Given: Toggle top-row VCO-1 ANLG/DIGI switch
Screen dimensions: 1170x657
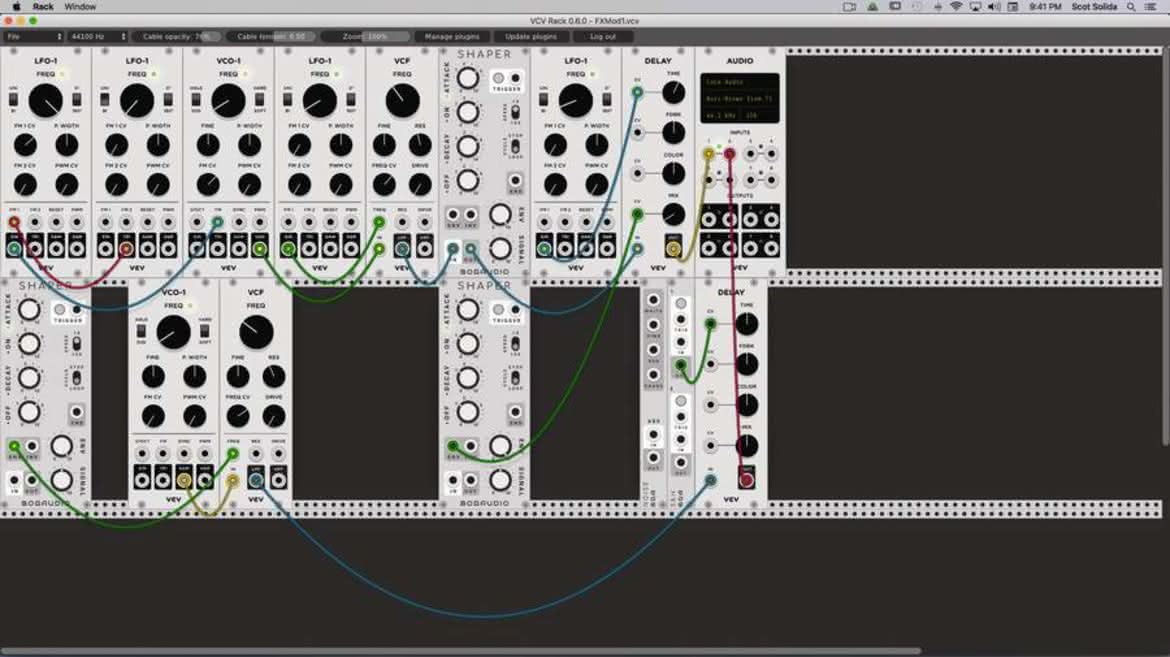Looking at the screenshot, I should click(195, 99).
